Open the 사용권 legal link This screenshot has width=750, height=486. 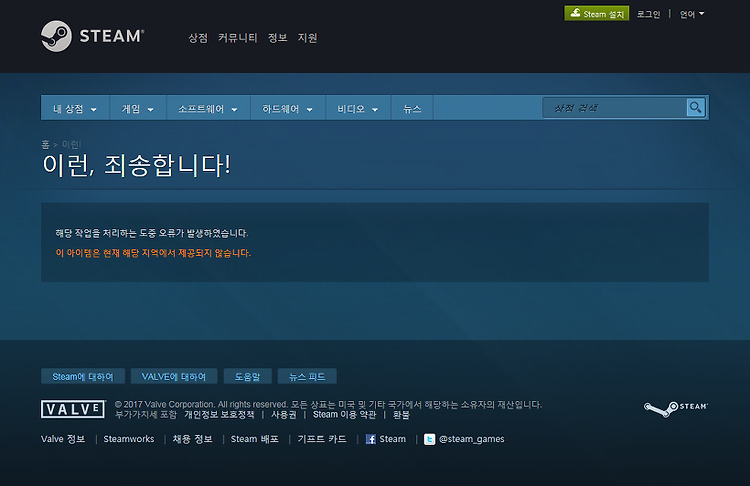(x=284, y=415)
